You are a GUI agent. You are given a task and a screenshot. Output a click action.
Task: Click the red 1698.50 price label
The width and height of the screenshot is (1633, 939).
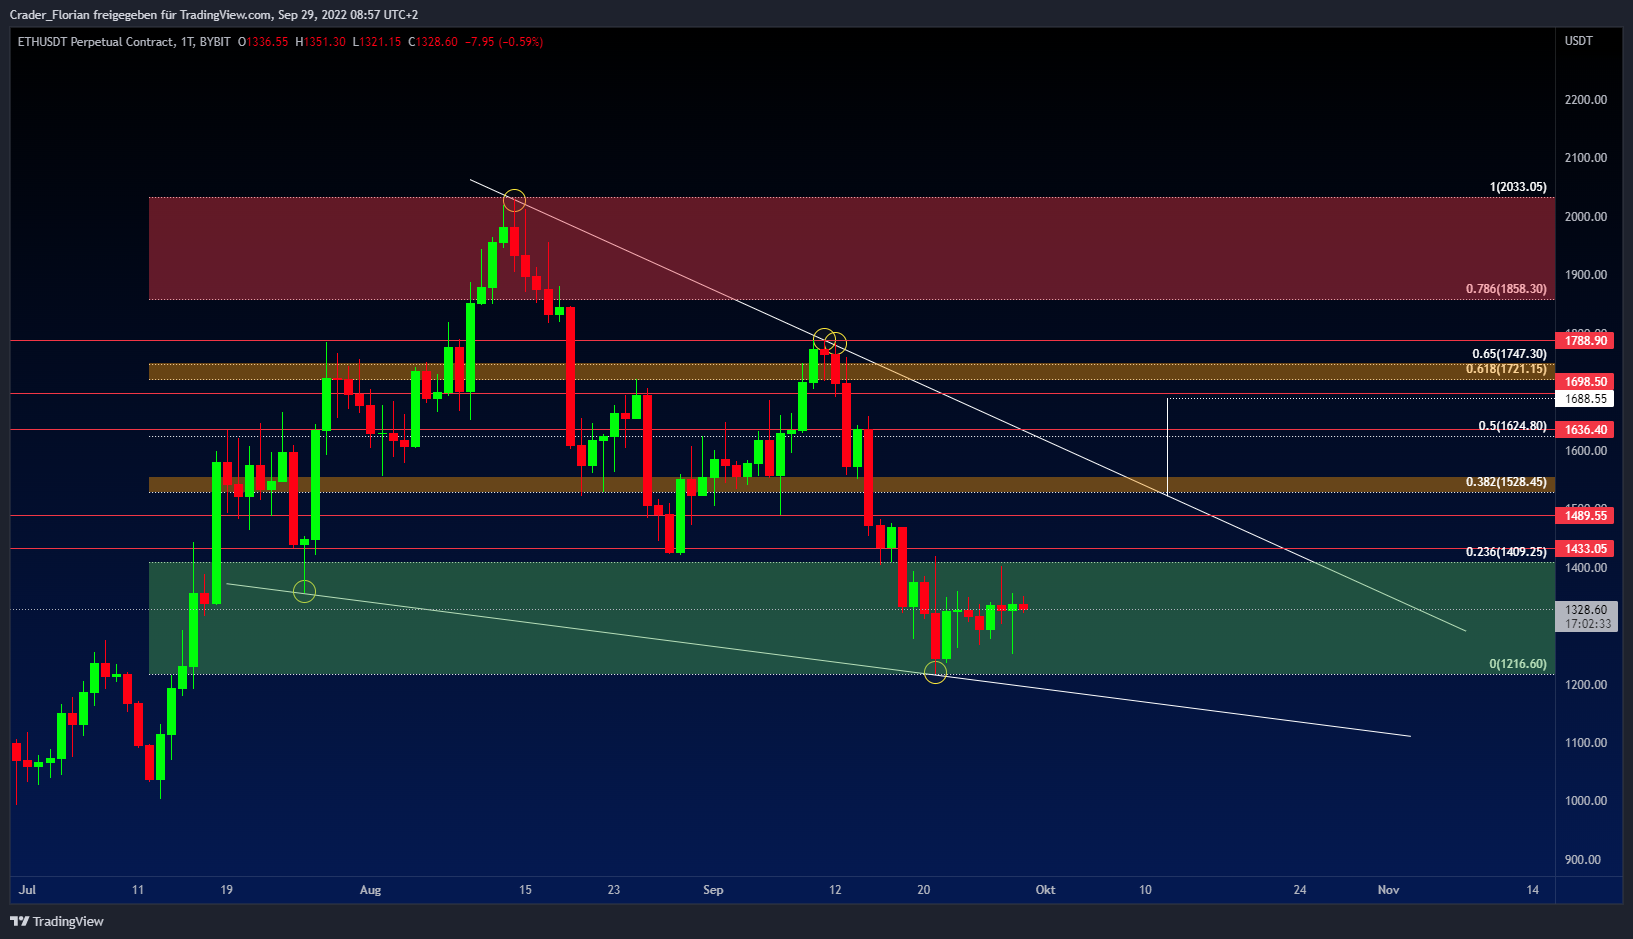click(1585, 382)
